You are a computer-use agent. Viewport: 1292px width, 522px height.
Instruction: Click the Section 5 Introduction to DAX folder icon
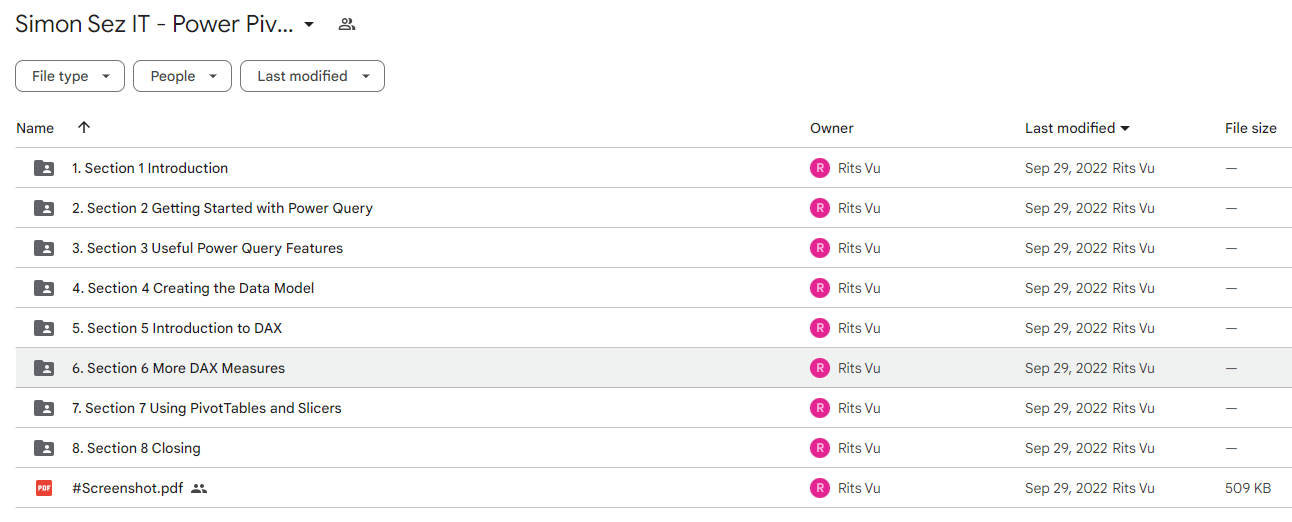44,328
